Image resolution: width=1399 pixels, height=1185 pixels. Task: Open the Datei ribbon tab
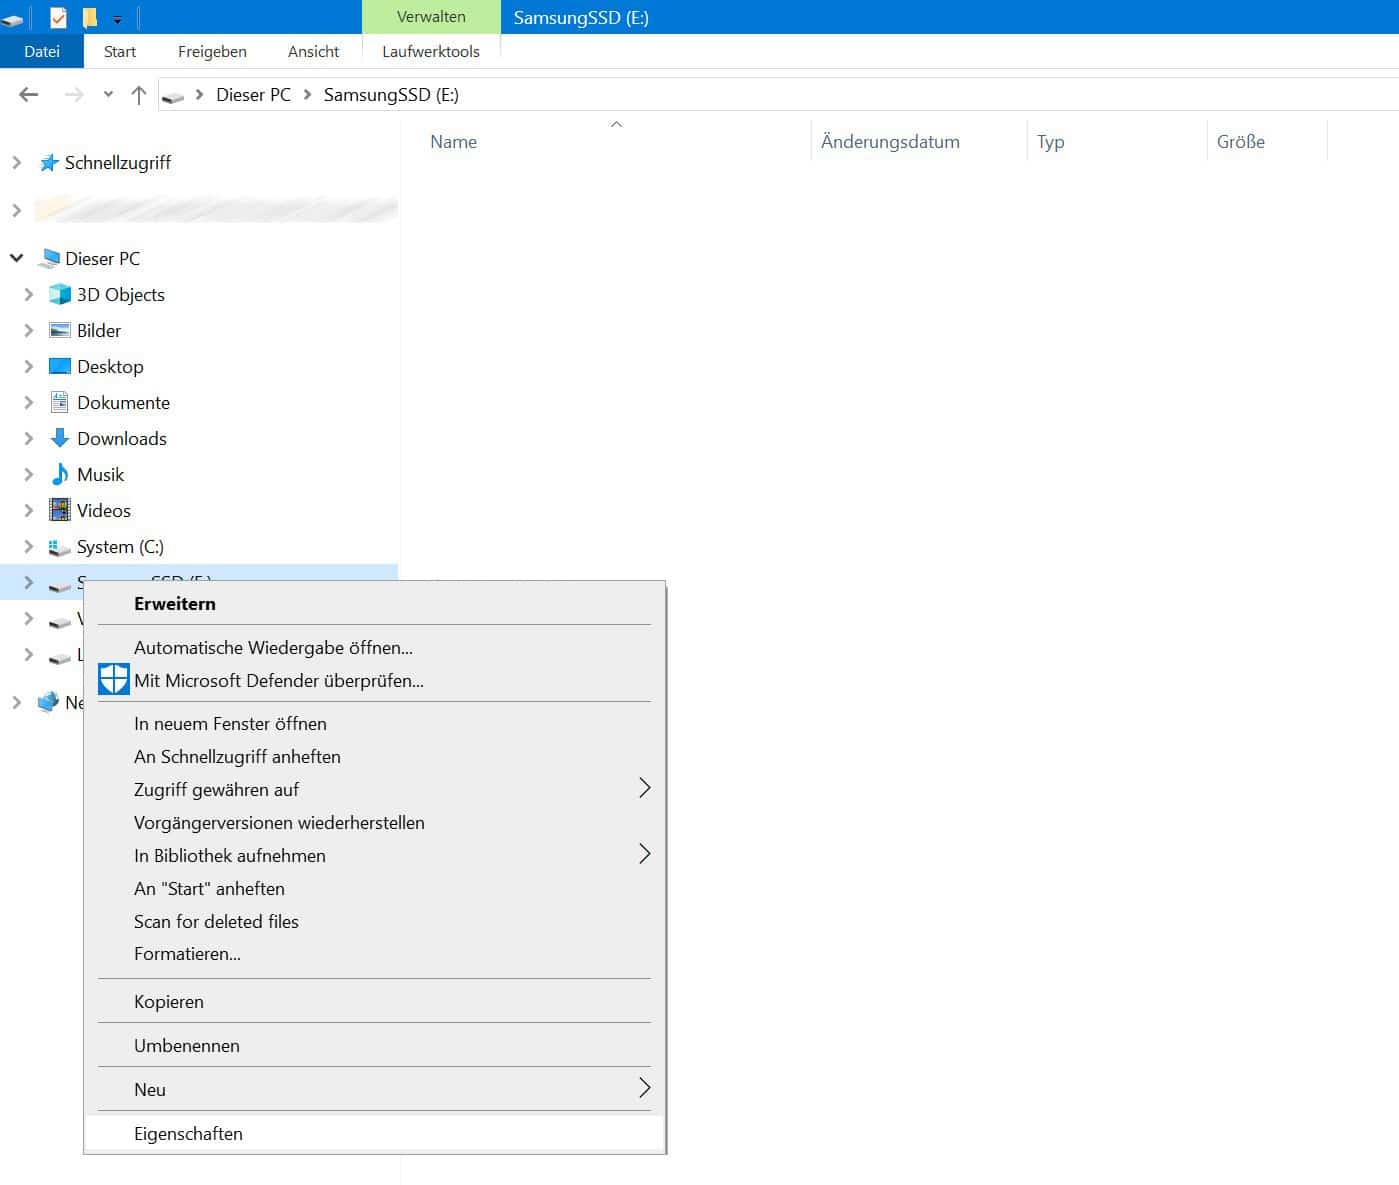click(x=42, y=51)
